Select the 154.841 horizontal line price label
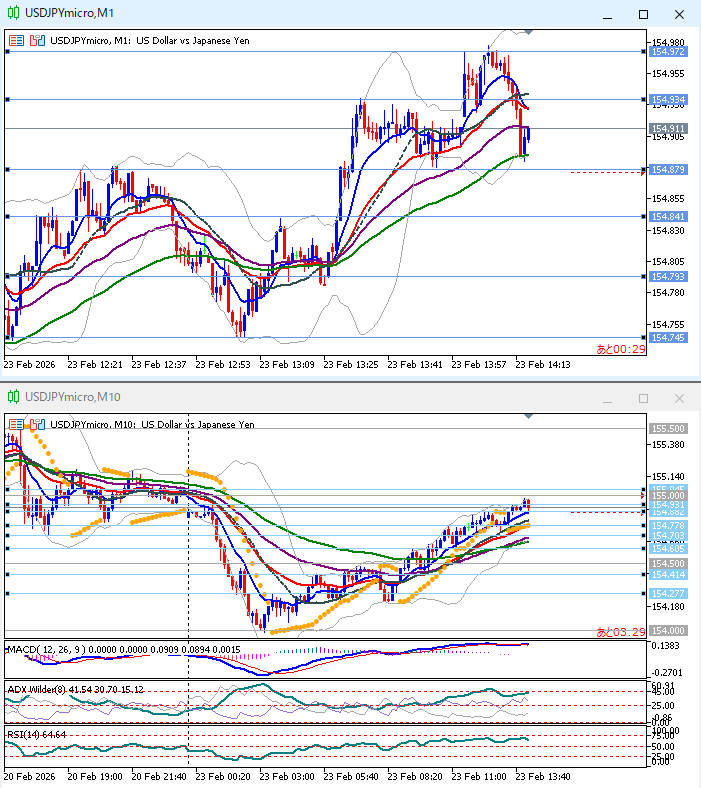 click(x=668, y=217)
